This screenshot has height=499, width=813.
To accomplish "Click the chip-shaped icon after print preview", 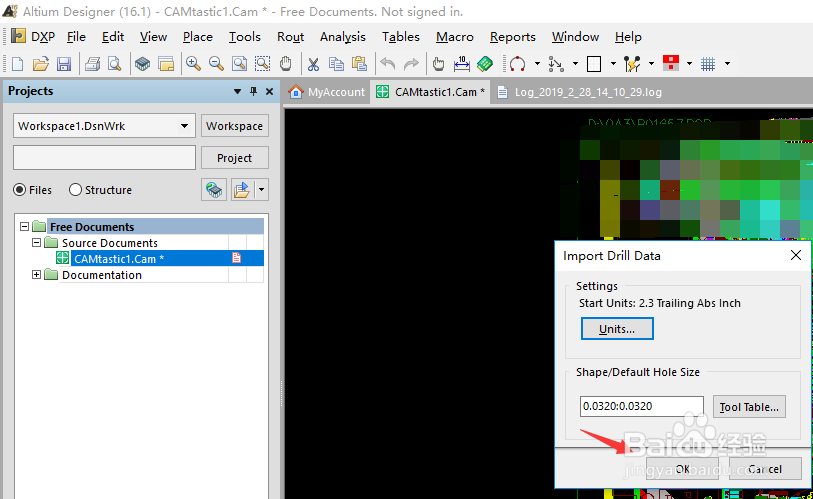I will (x=143, y=64).
